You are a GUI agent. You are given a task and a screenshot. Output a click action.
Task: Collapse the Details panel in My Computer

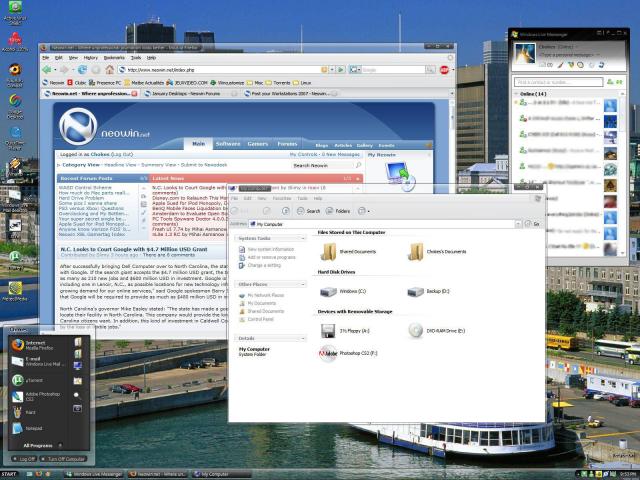(x=302, y=338)
